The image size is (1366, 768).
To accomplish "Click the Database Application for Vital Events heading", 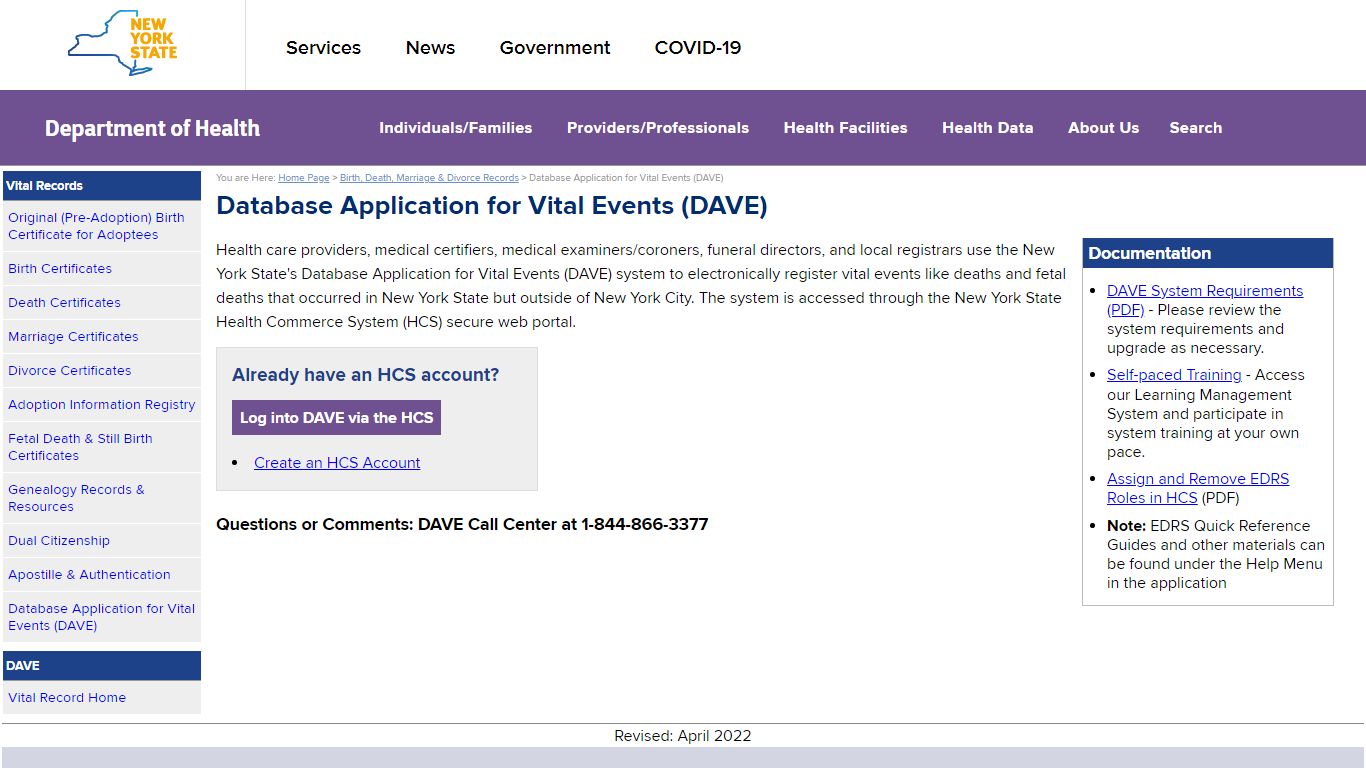I will tap(492, 206).
